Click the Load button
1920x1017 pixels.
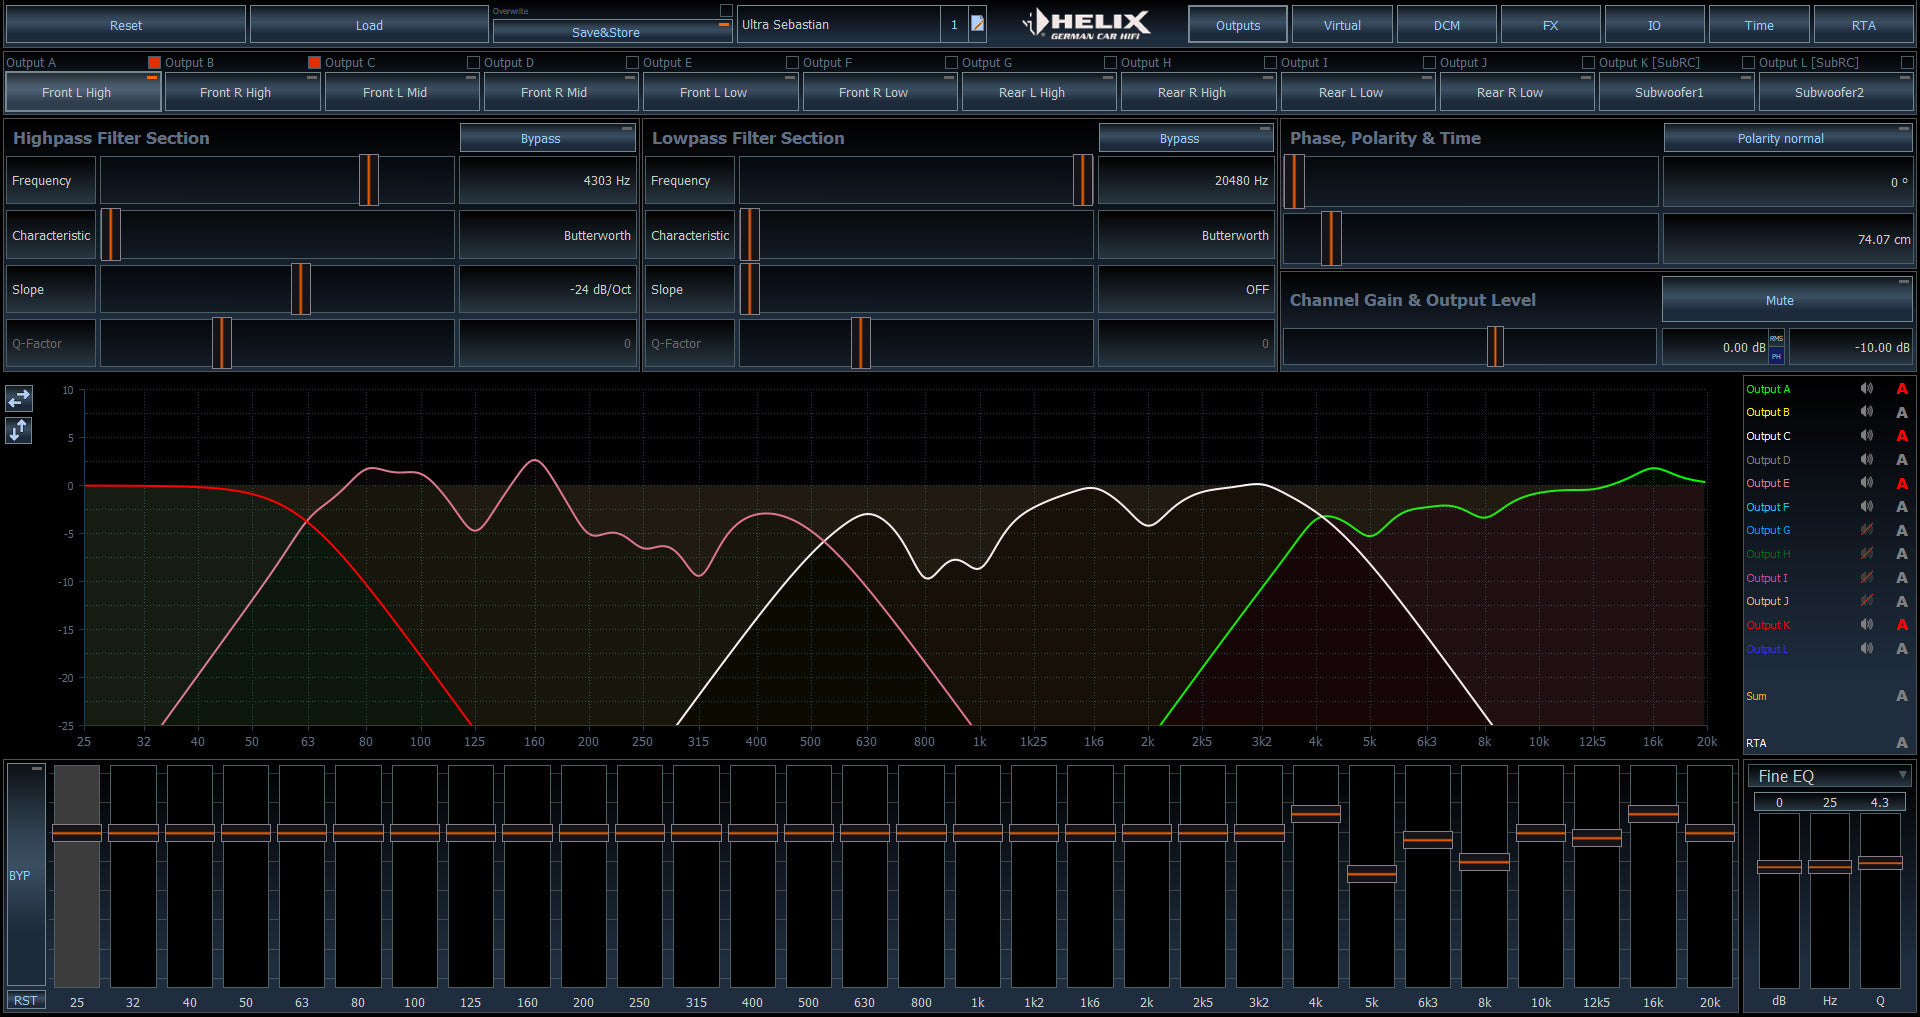click(x=369, y=24)
